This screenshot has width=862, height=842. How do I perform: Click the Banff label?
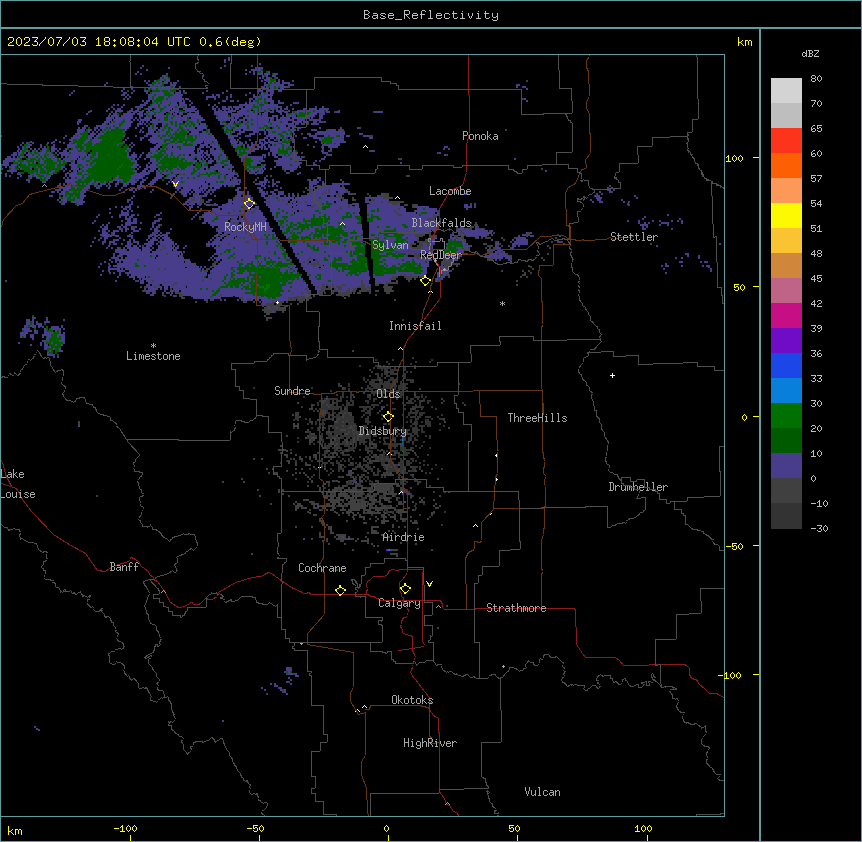(x=124, y=567)
